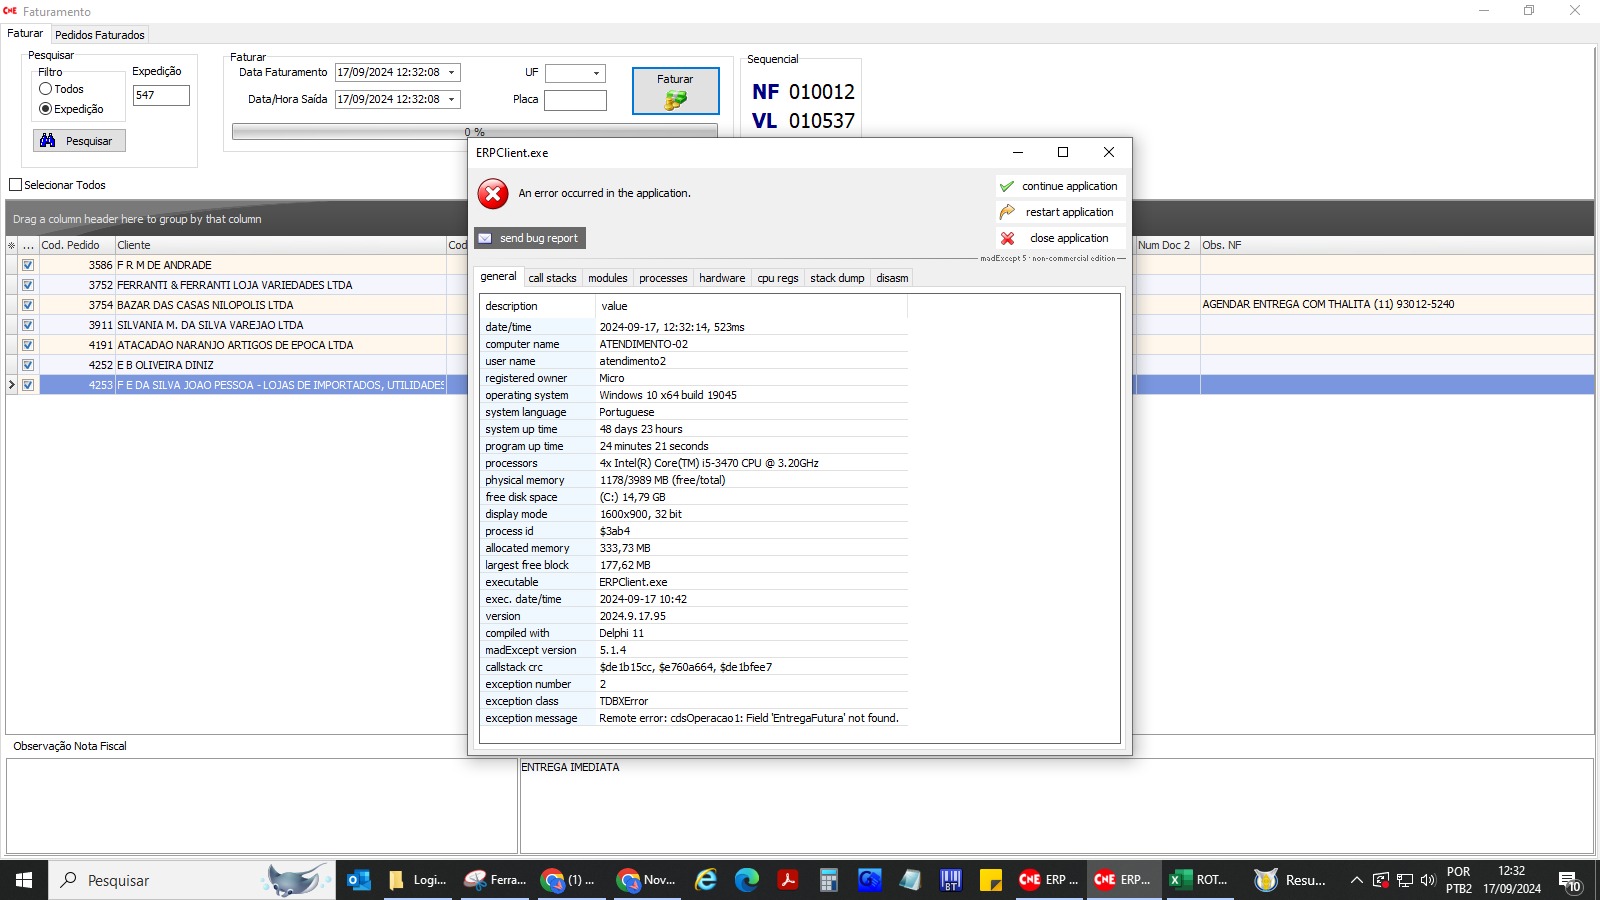Click the Placa input field
This screenshot has height=900, width=1600.
575,100
